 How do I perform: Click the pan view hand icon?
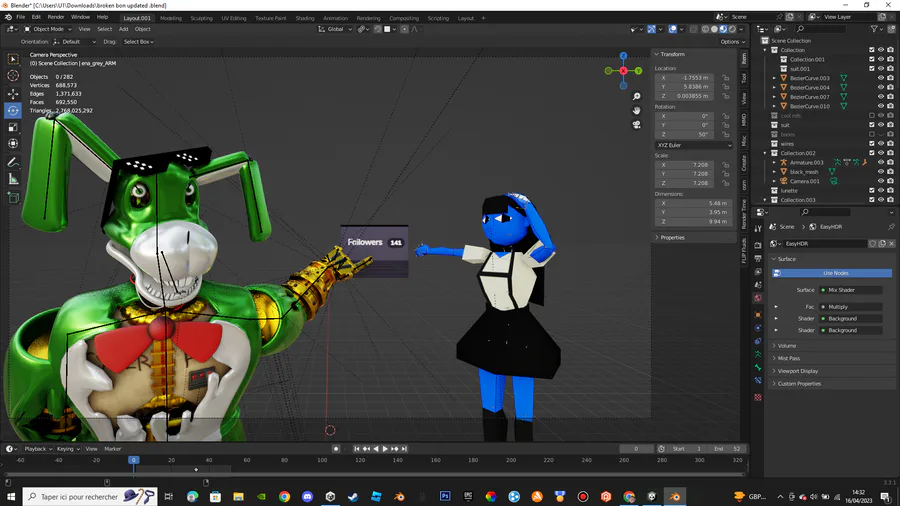coord(637,110)
